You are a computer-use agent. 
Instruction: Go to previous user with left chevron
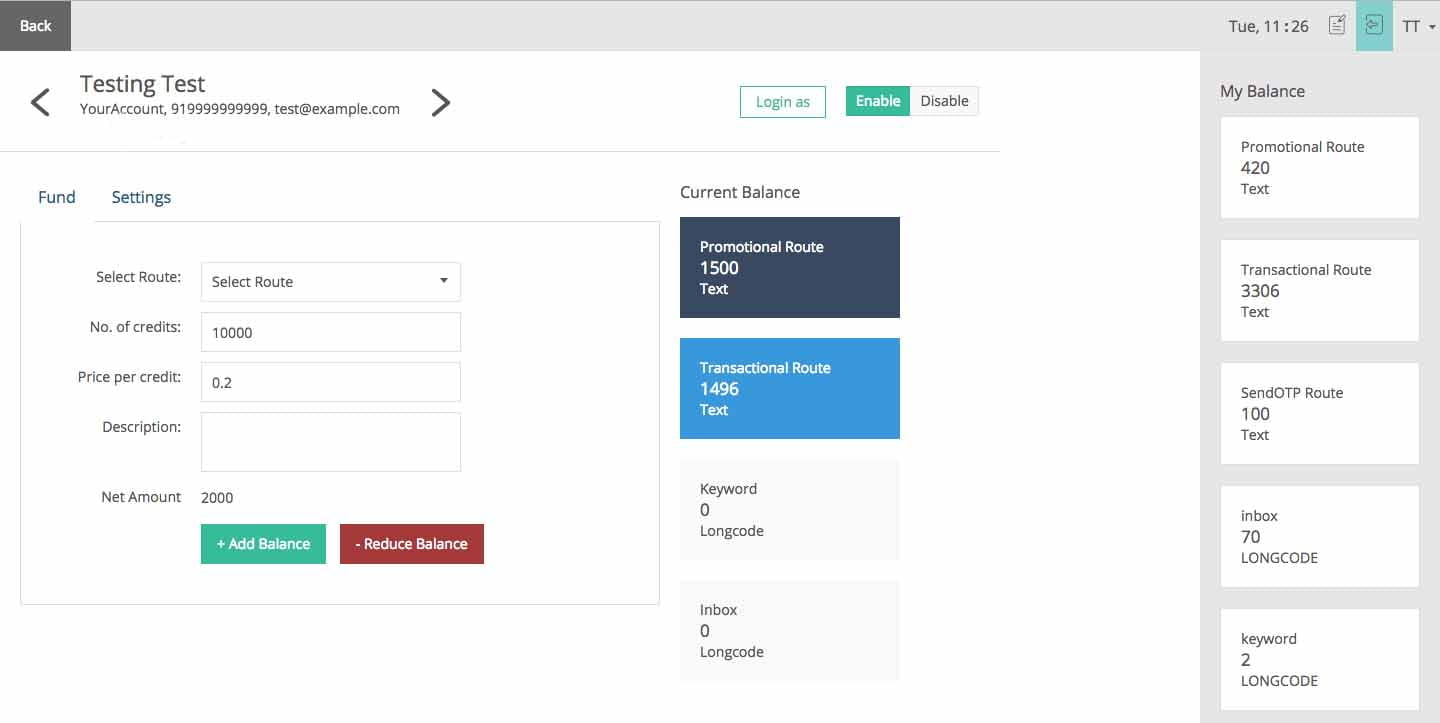pos(40,102)
